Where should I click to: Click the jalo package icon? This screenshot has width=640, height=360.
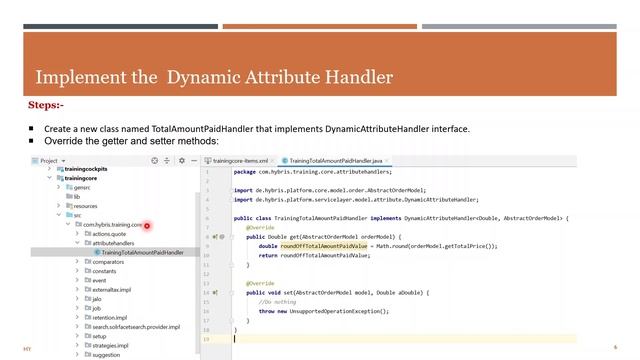88,299
